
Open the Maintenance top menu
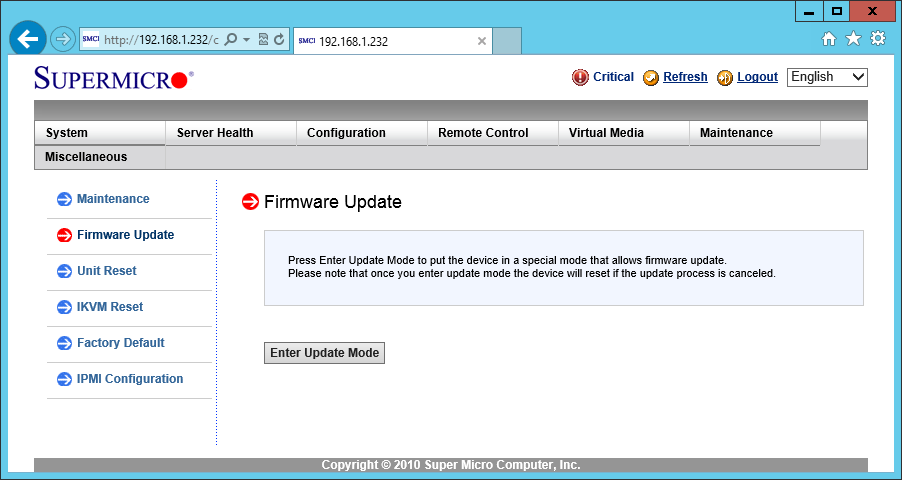click(x=755, y=133)
